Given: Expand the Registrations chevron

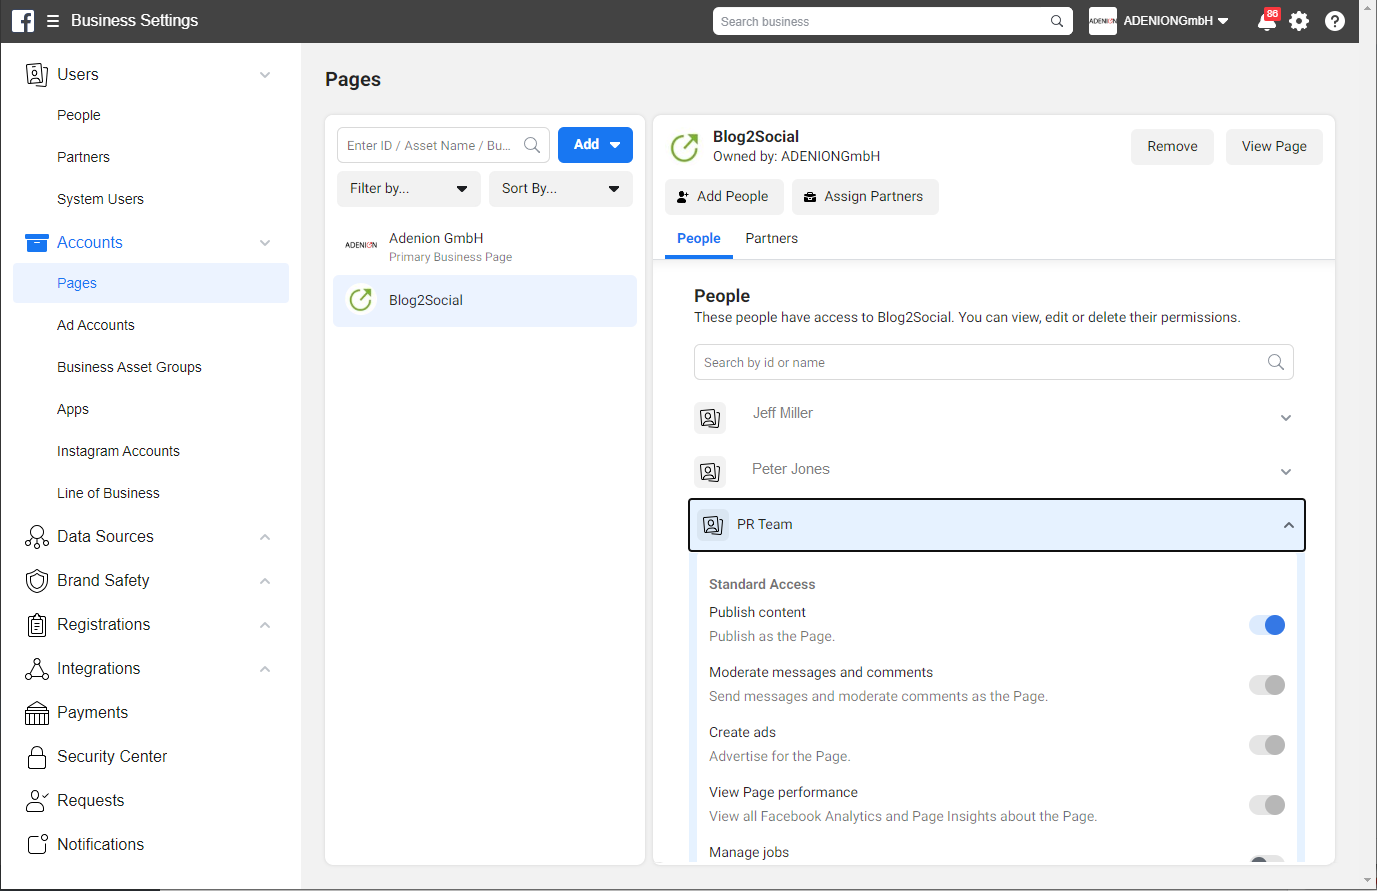Looking at the screenshot, I should tap(265, 625).
